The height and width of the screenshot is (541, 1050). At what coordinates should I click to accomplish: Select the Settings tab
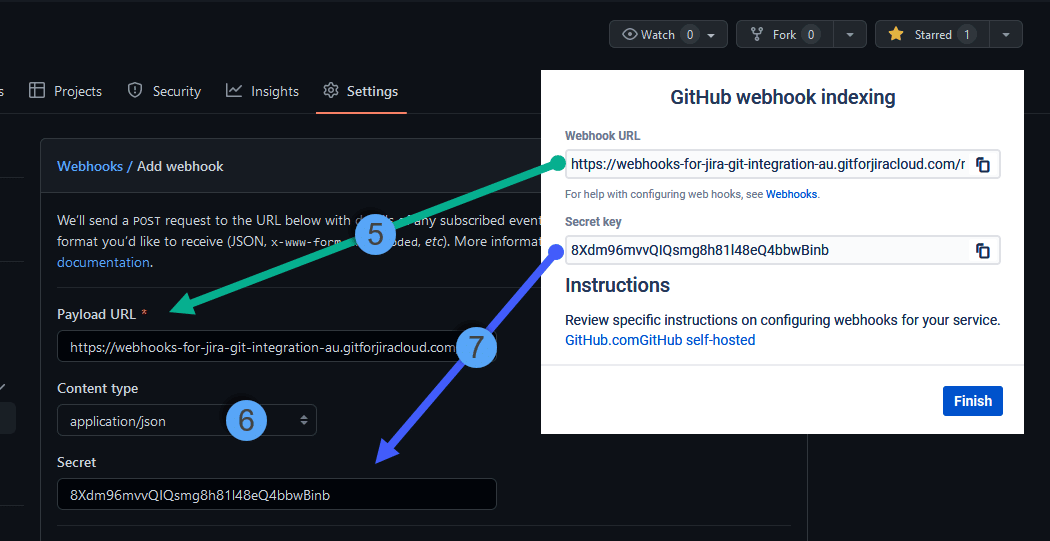click(361, 91)
